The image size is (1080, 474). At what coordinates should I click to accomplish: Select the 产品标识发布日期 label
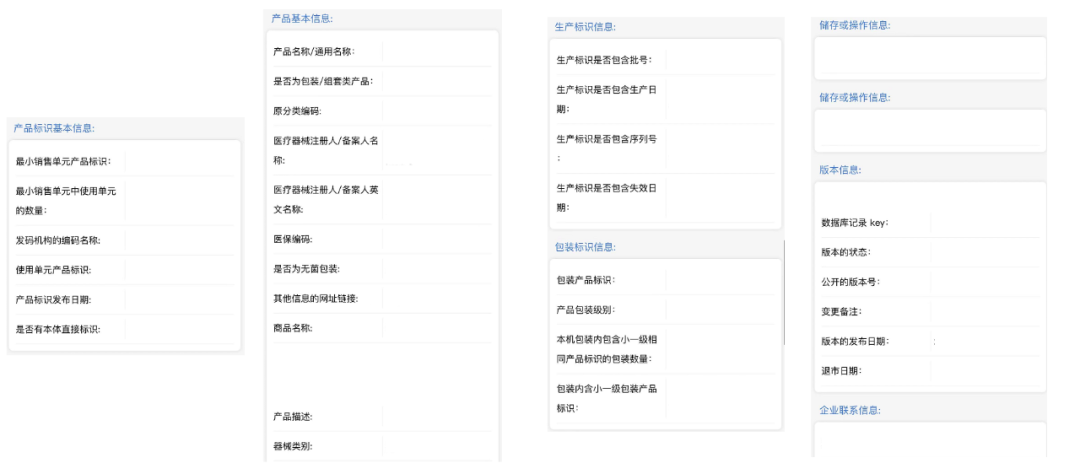coord(54,300)
